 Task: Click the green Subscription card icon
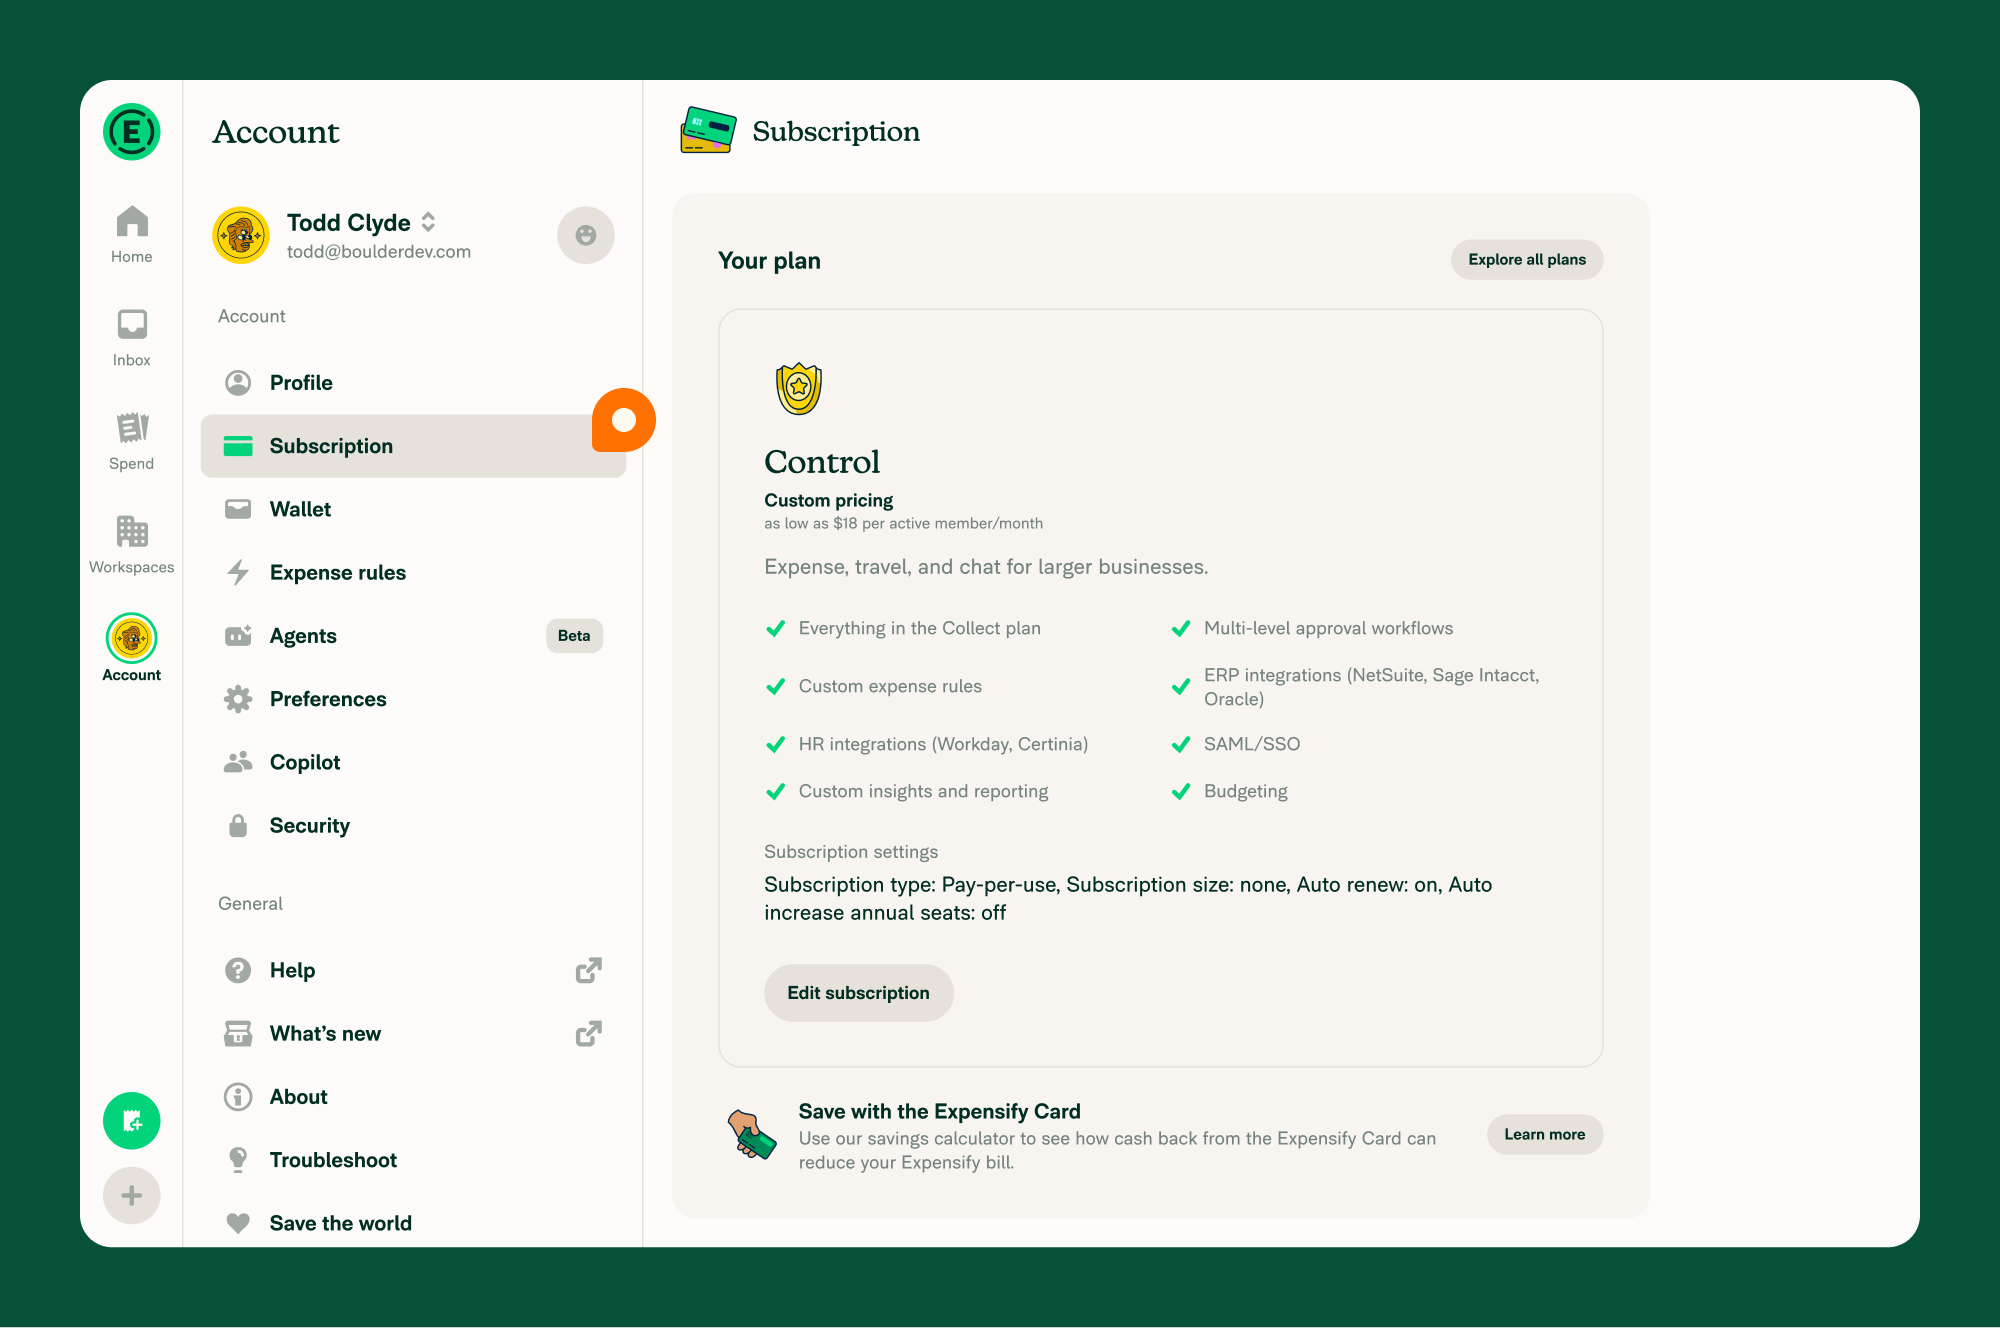(238, 446)
